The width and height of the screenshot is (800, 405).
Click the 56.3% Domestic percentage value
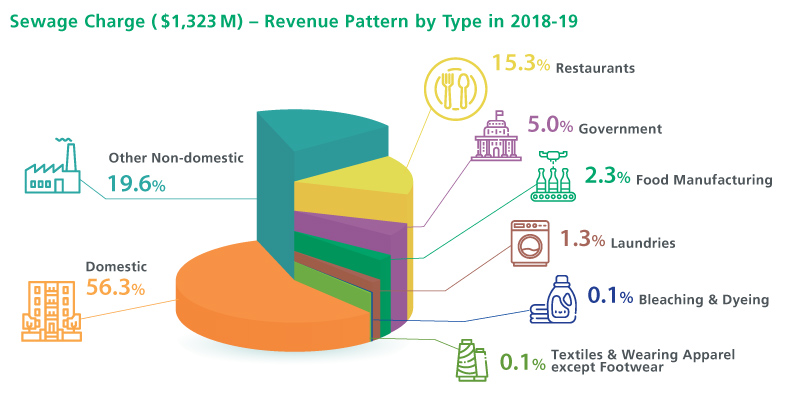(x=116, y=288)
